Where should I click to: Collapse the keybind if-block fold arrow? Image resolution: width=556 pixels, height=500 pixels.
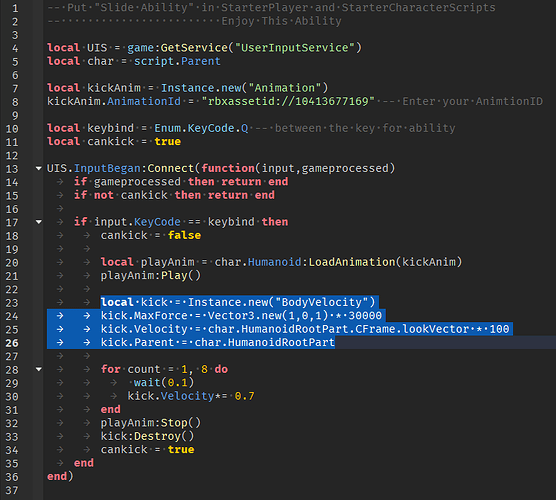pos(39,222)
